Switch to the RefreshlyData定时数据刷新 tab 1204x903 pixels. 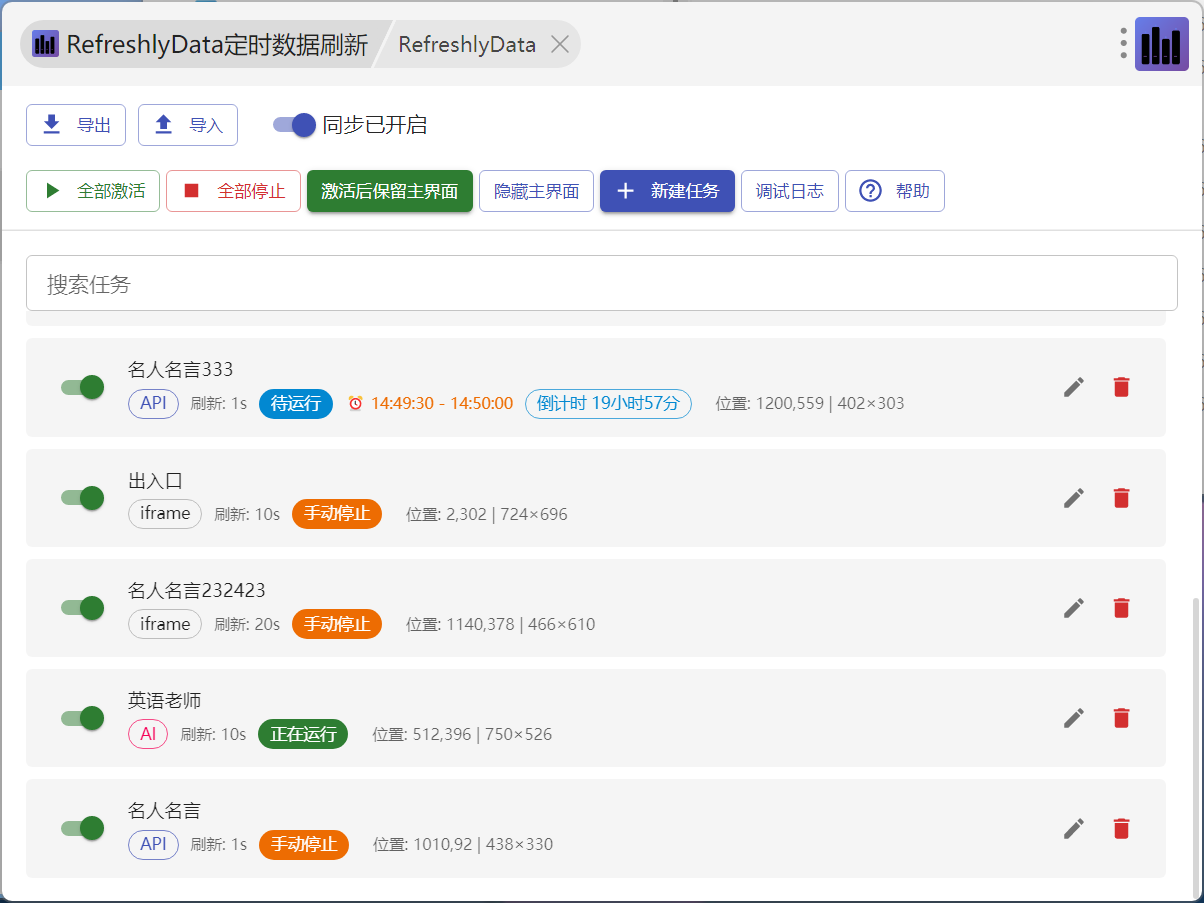click(x=200, y=44)
